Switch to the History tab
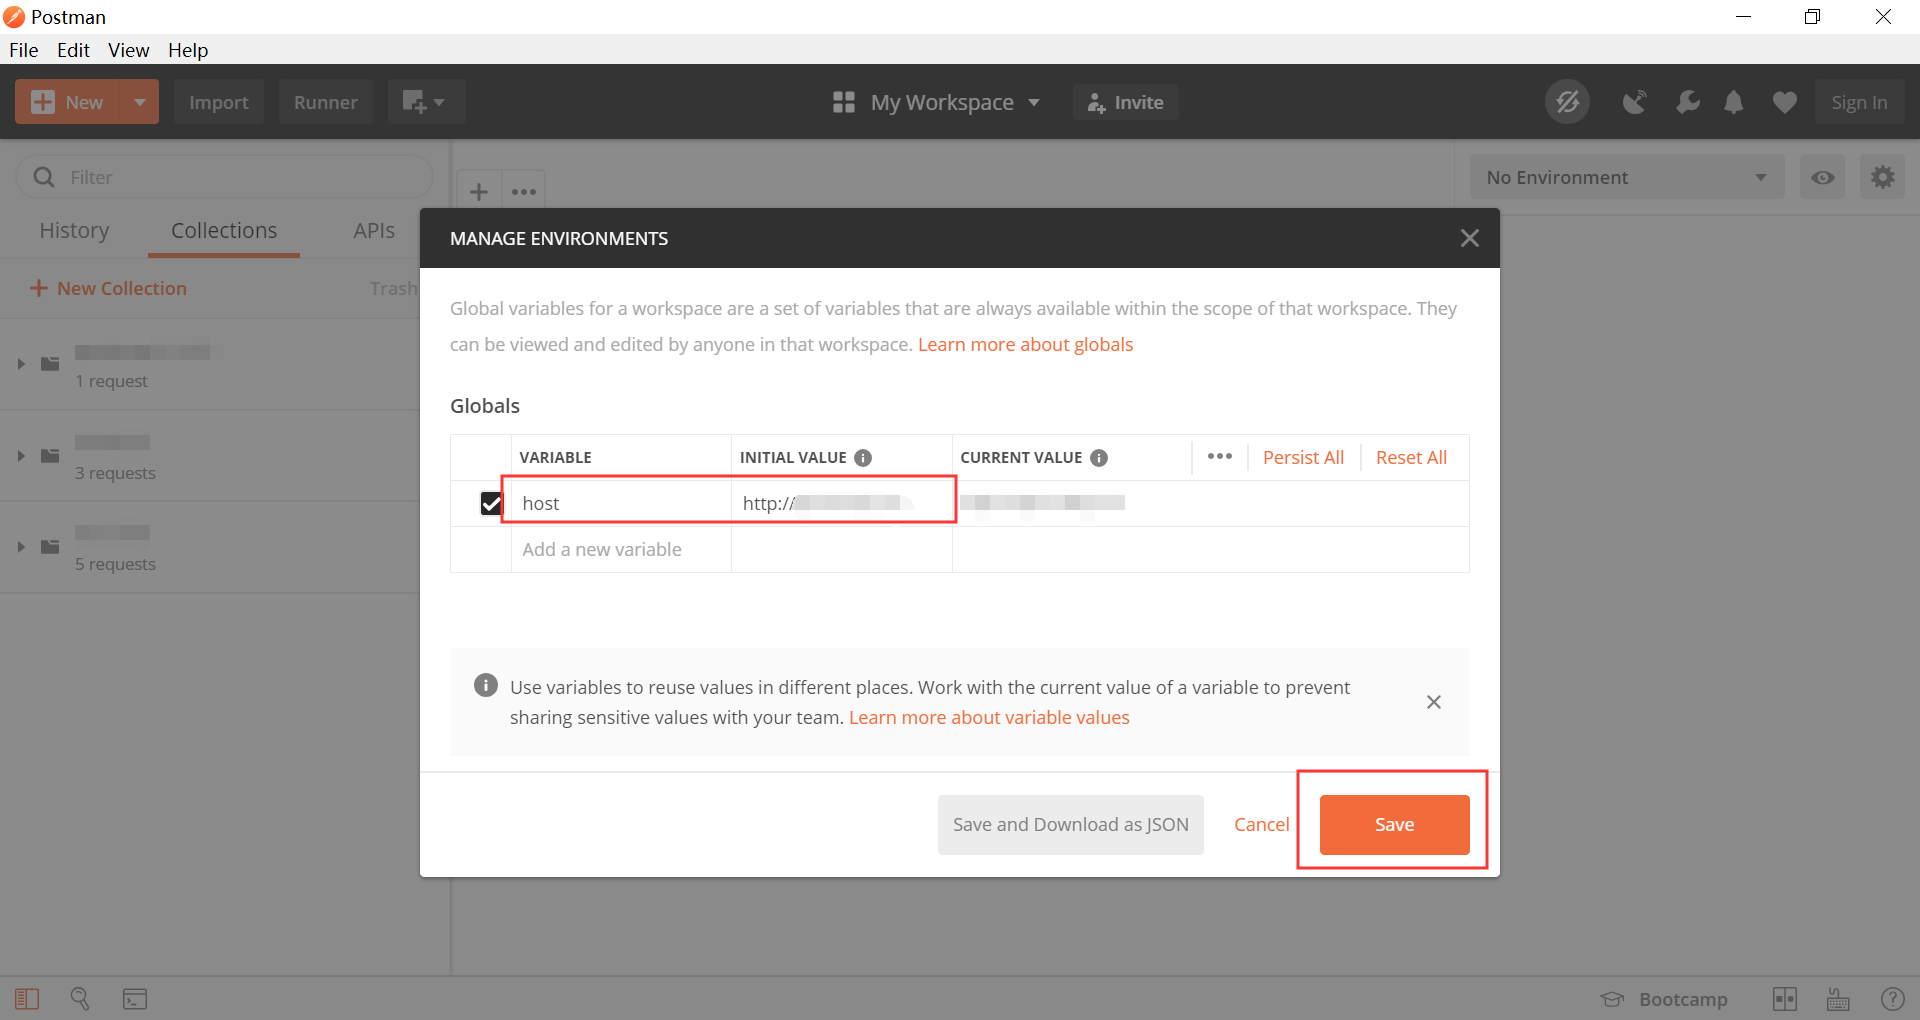The width and height of the screenshot is (1920, 1020). tap(74, 231)
